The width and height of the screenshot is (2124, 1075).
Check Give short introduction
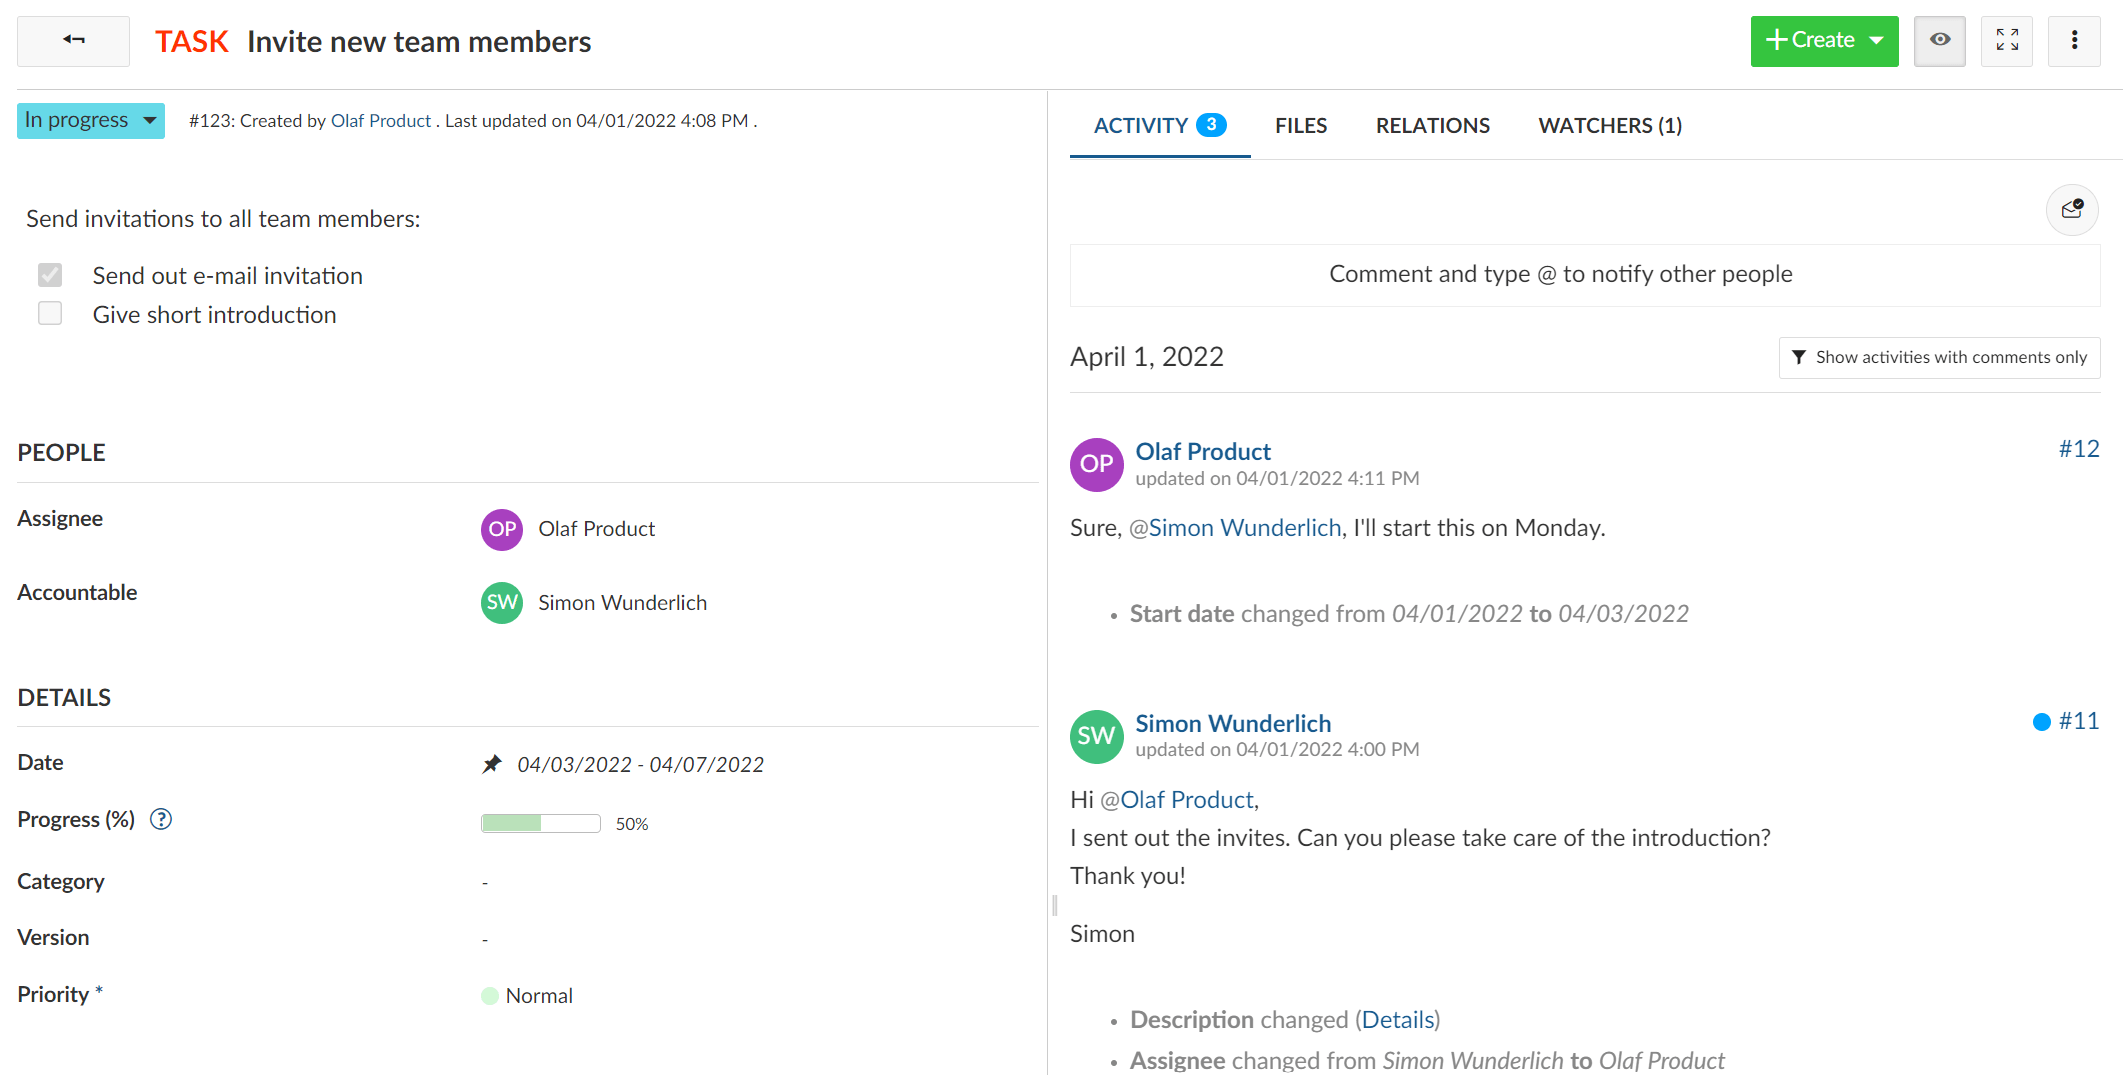tap(50, 313)
